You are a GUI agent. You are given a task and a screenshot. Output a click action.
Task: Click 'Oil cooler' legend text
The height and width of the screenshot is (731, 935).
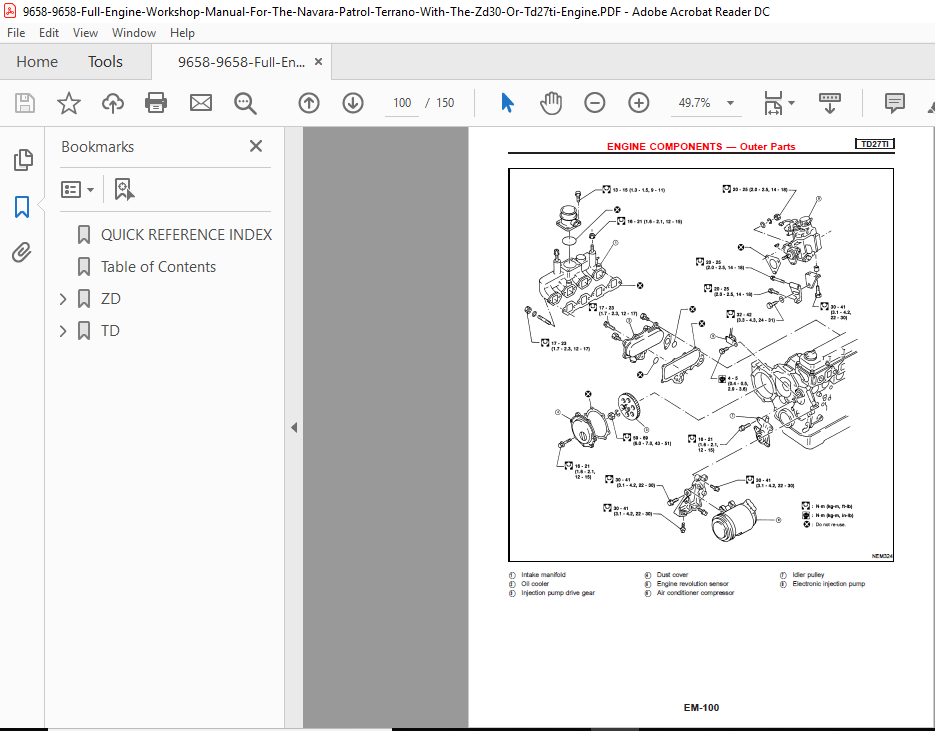535,584
